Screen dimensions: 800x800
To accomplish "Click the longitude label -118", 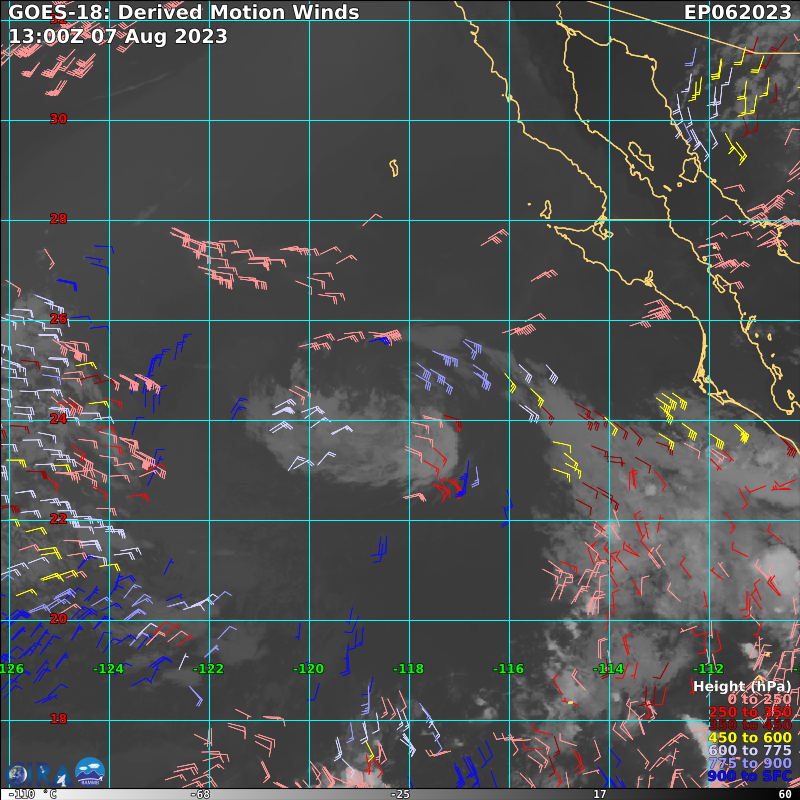I will pyautogui.click(x=408, y=669).
